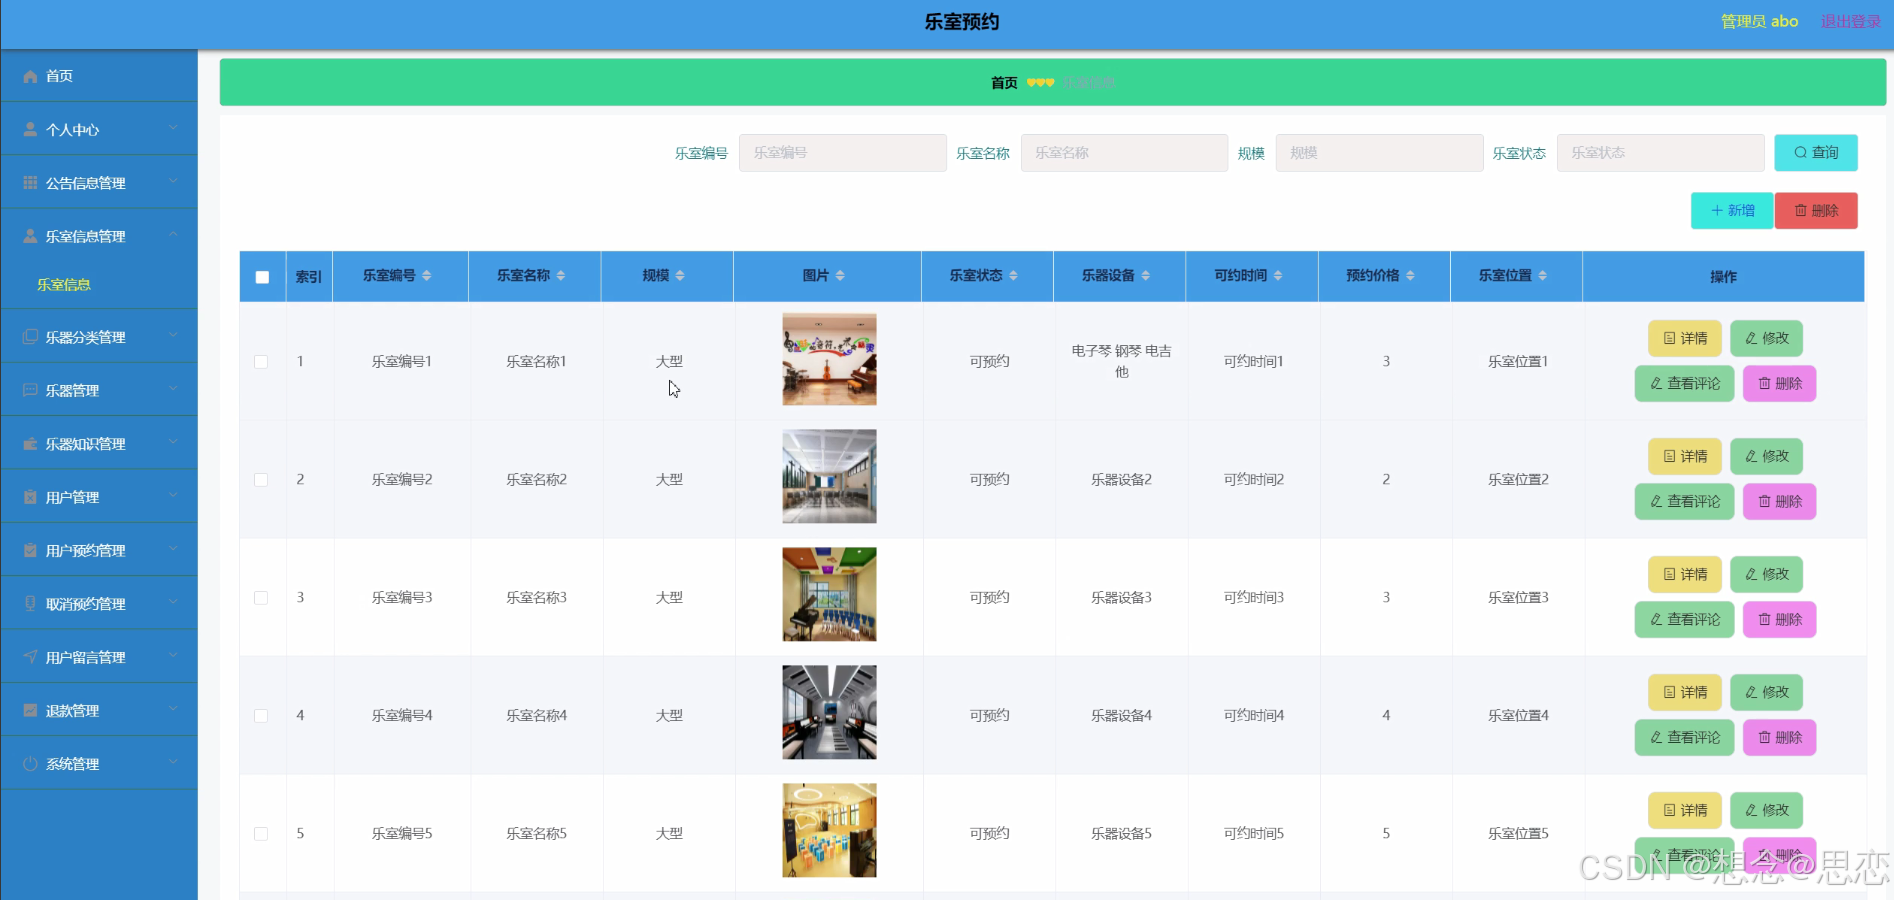
Task: Click pink 删除 for 乐室编号4 row
Action: click(x=1780, y=738)
